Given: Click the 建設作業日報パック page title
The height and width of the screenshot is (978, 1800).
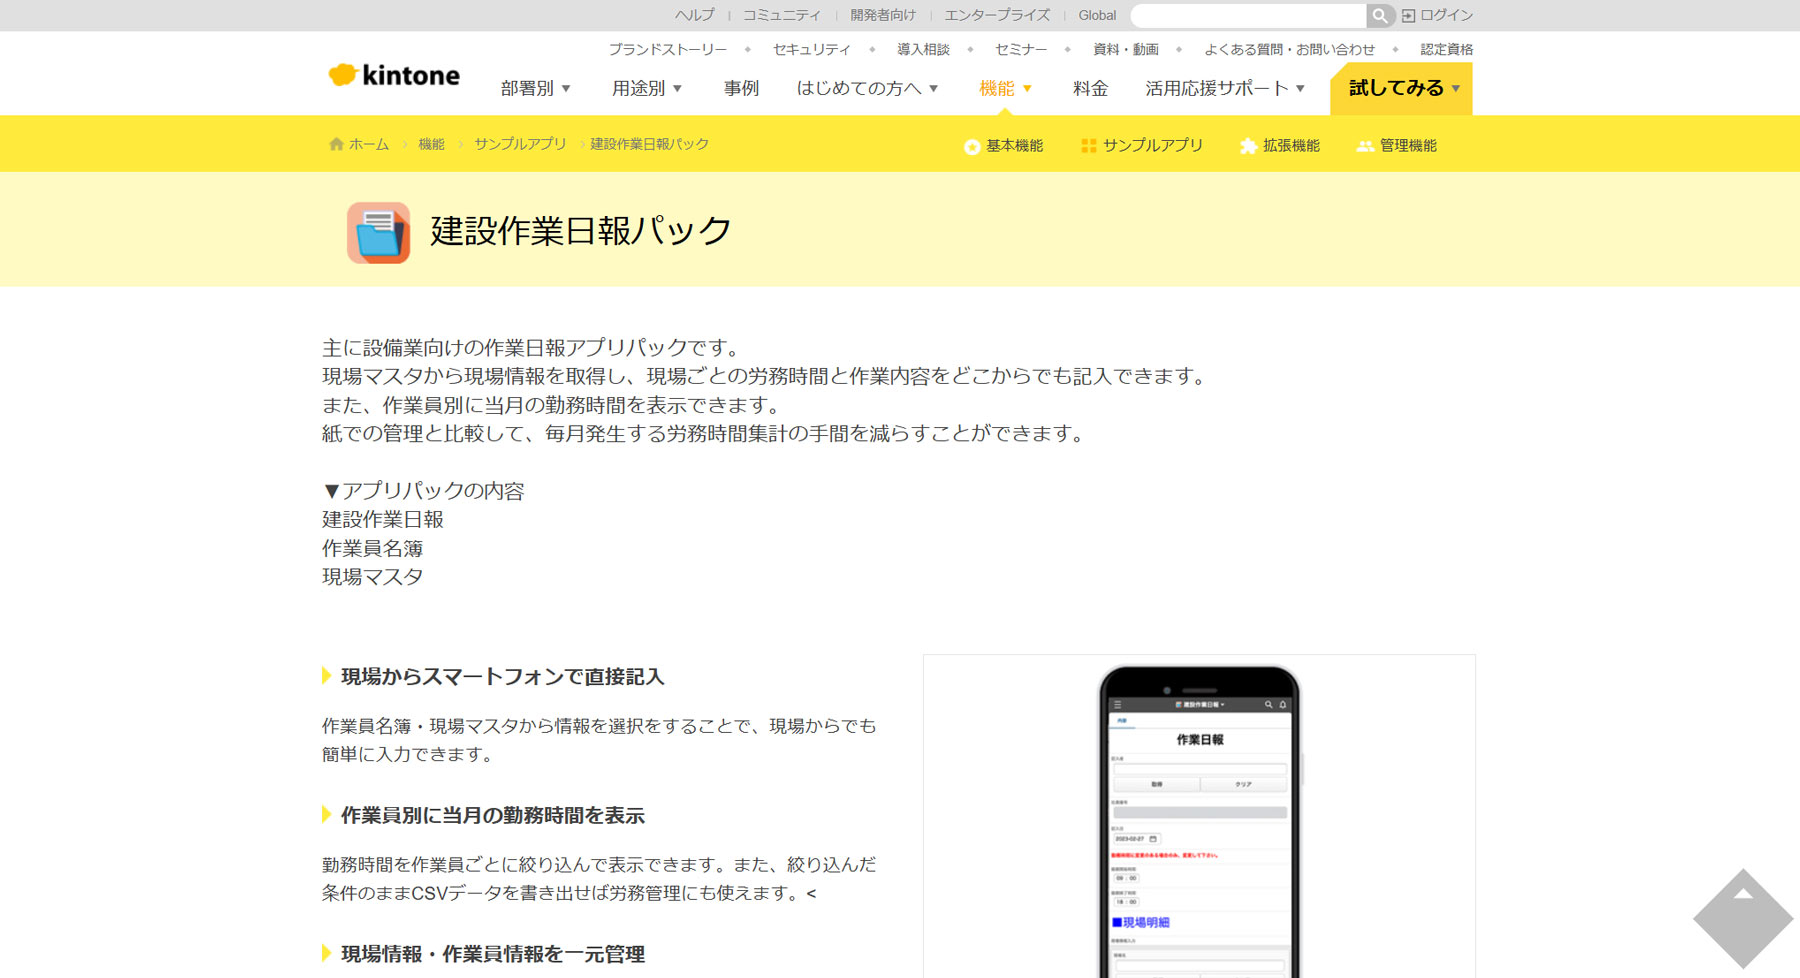Looking at the screenshot, I should click(581, 231).
